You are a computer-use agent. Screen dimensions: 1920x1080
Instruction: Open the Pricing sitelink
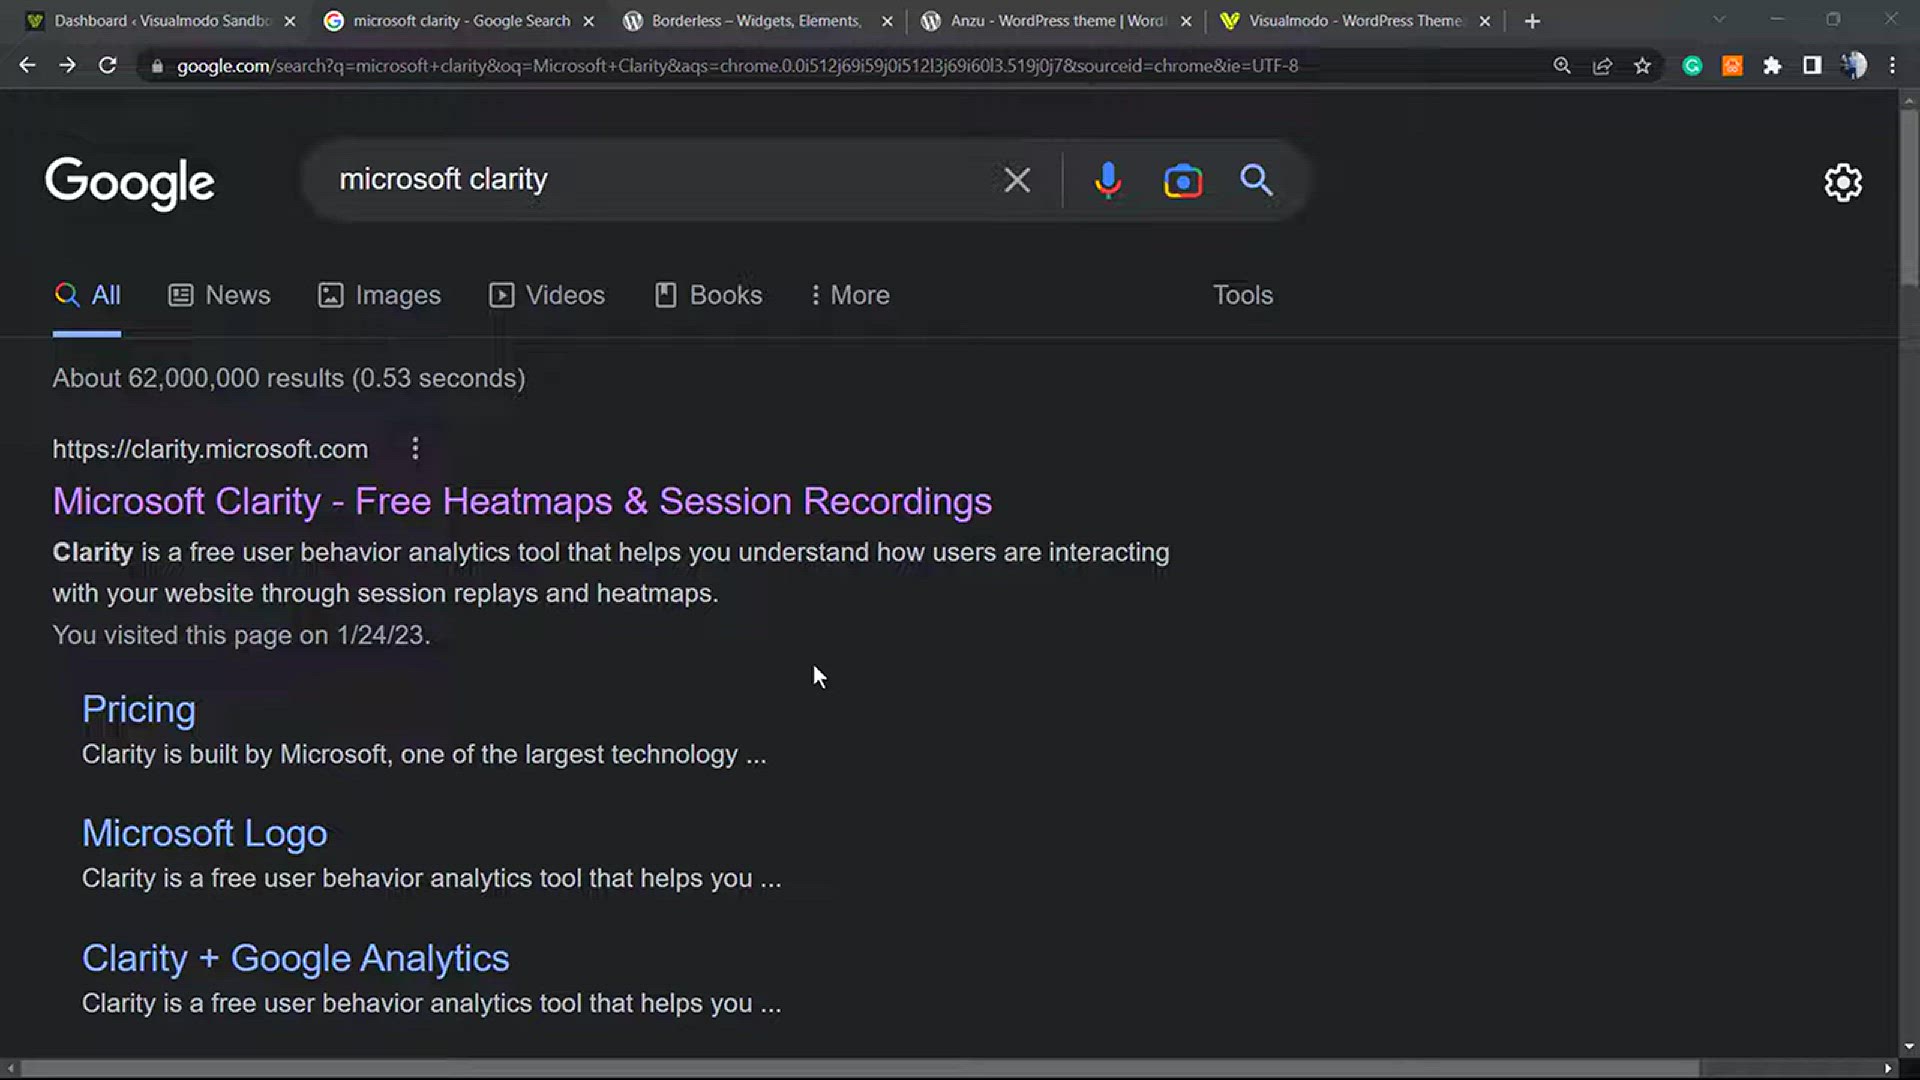coord(139,709)
